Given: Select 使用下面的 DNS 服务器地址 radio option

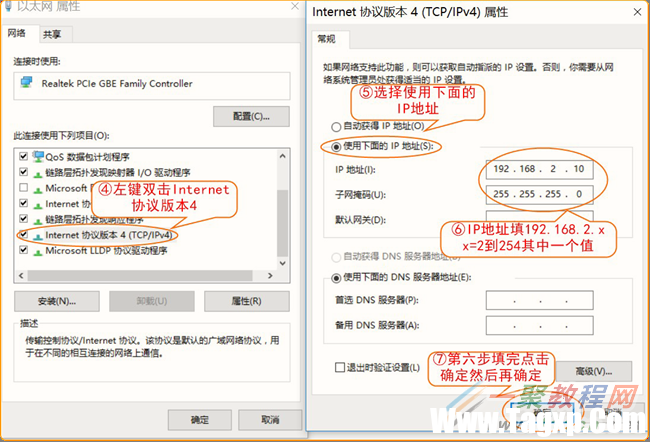Looking at the screenshot, I should pos(336,278).
